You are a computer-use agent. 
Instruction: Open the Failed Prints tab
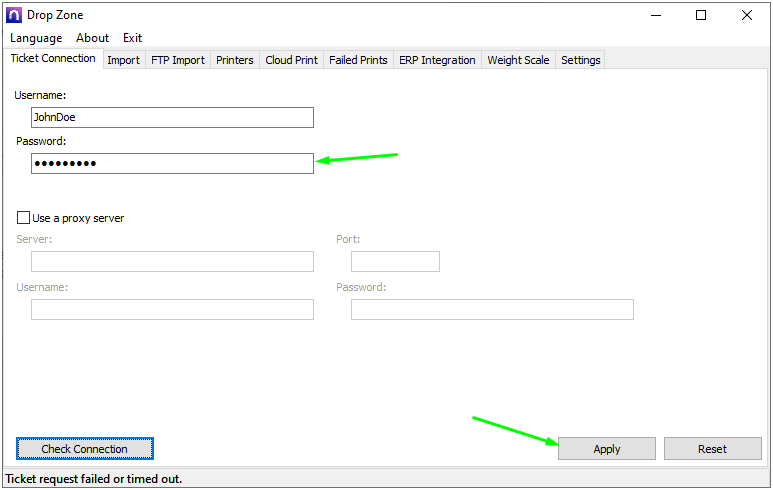point(358,60)
